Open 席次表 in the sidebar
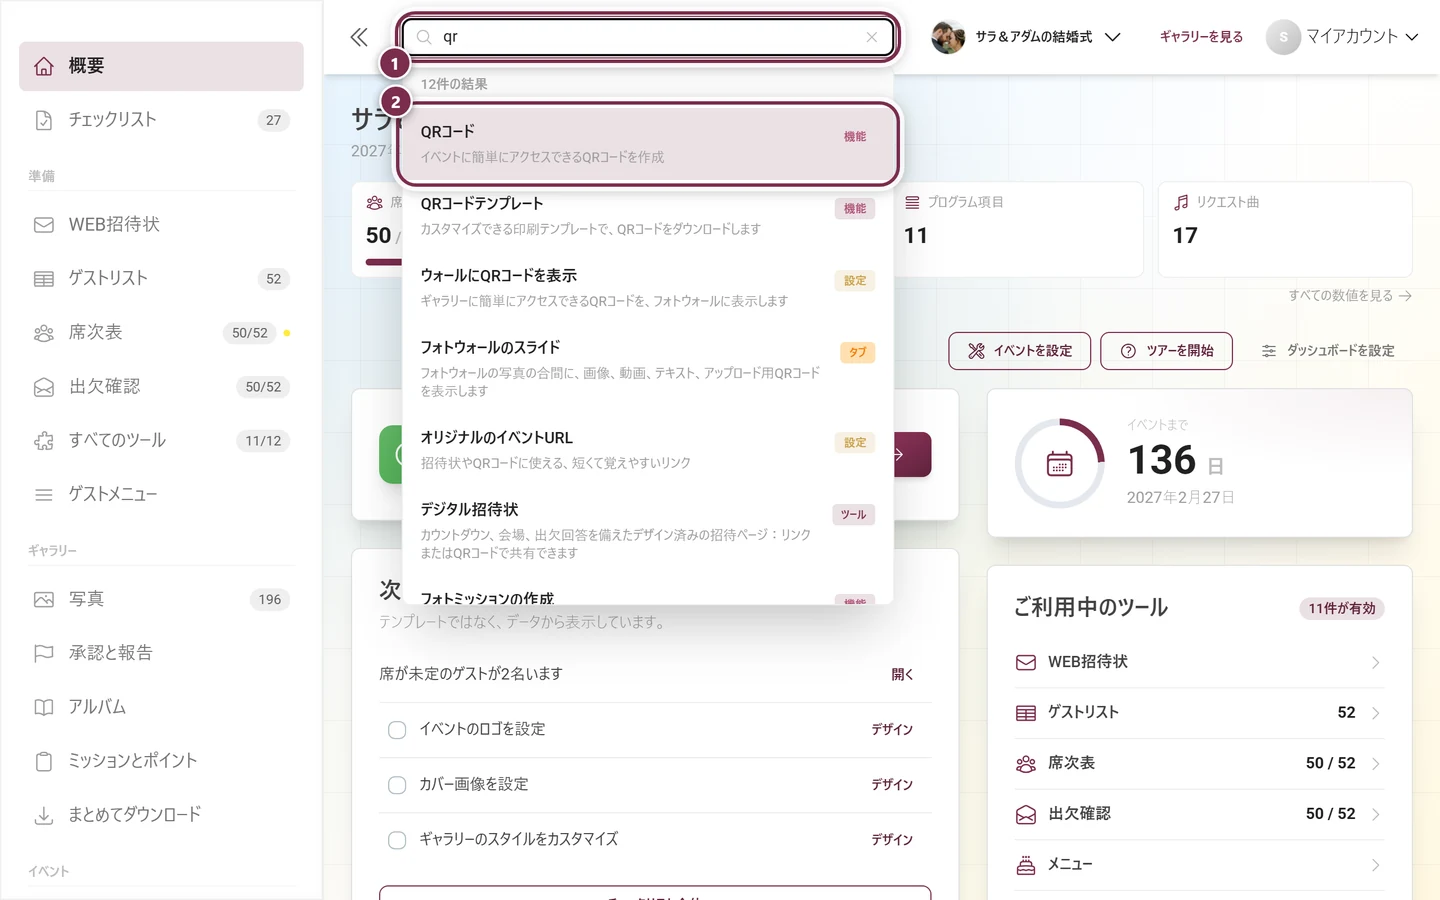 coord(161,333)
